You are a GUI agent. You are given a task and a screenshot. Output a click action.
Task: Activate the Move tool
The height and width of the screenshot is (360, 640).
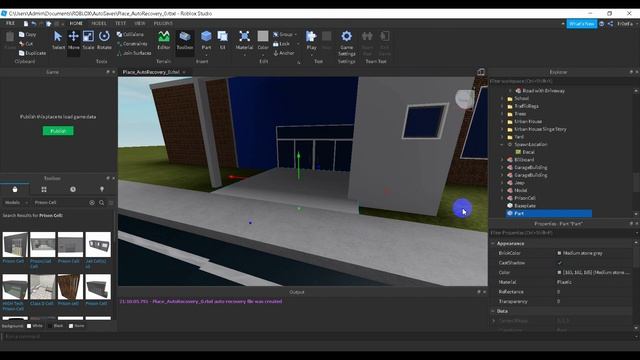(x=73, y=40)
